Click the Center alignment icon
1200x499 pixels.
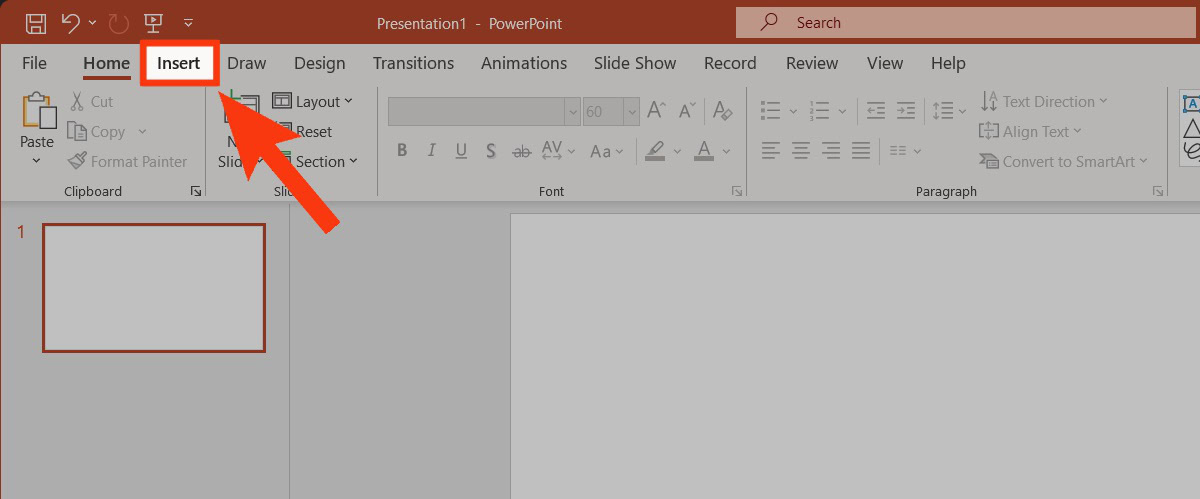point(800,151)
